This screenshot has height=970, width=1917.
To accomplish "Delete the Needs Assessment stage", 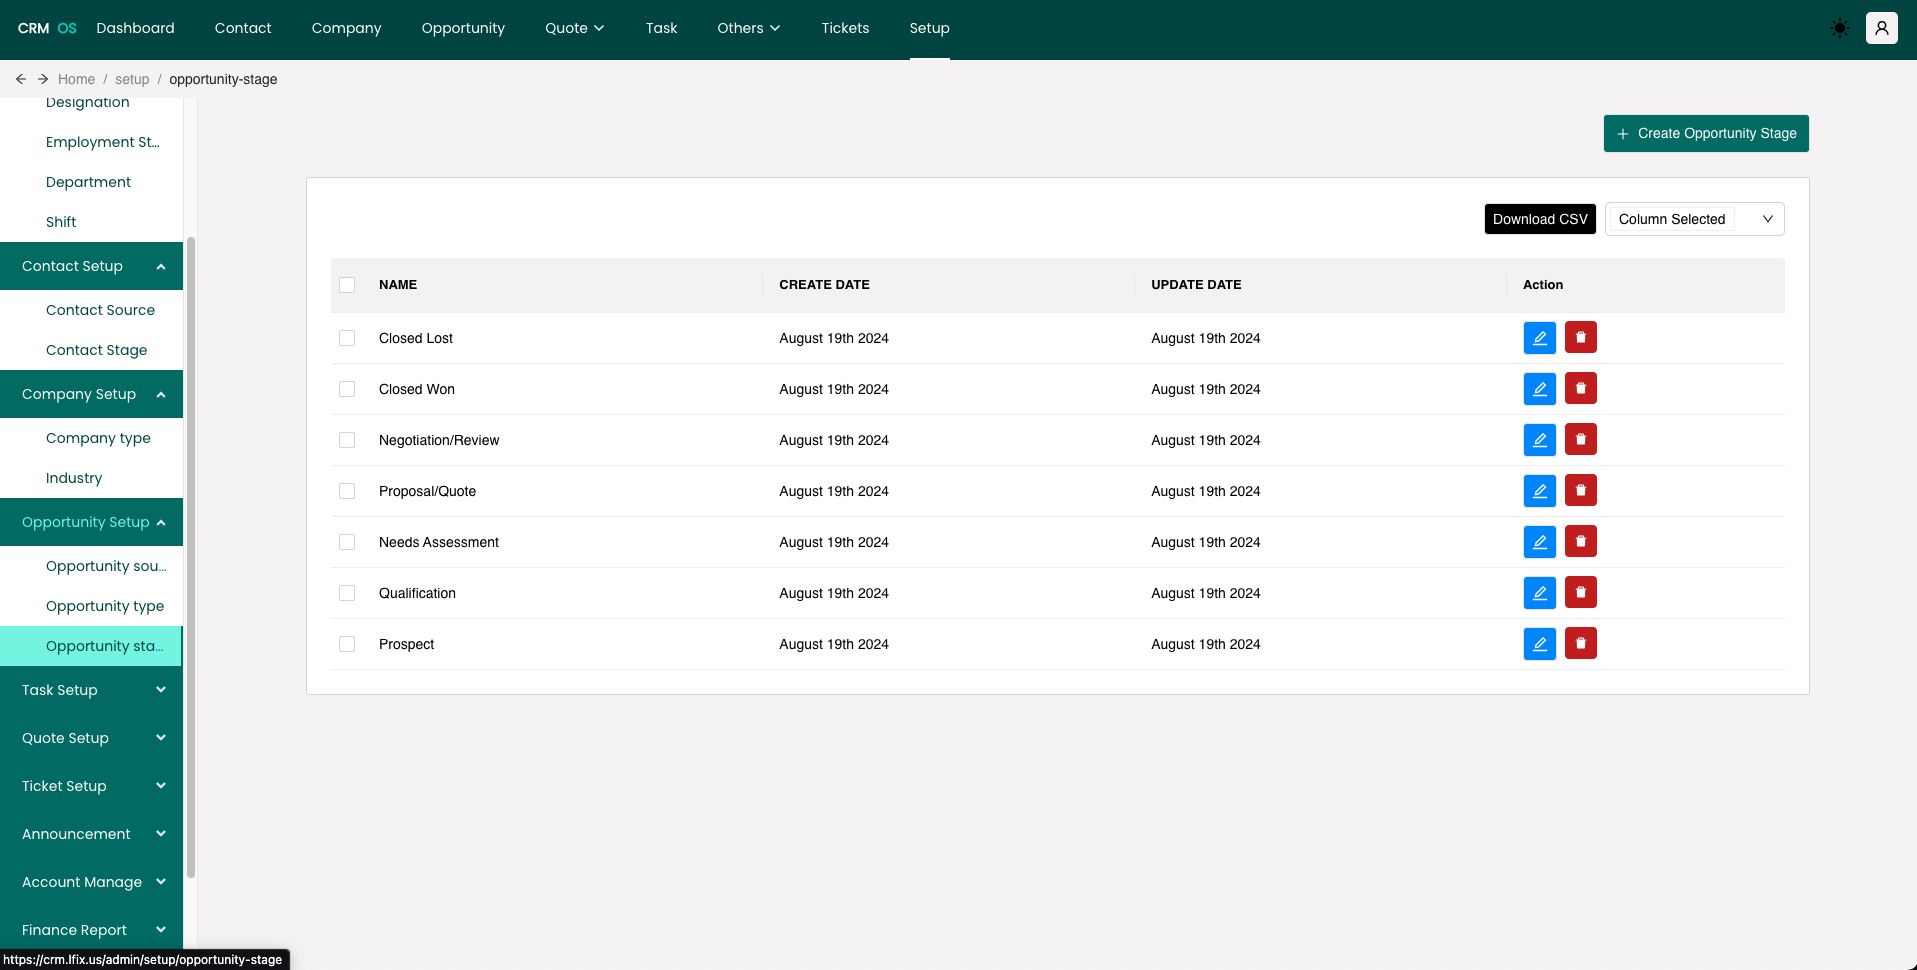I will coord(1580,542).
